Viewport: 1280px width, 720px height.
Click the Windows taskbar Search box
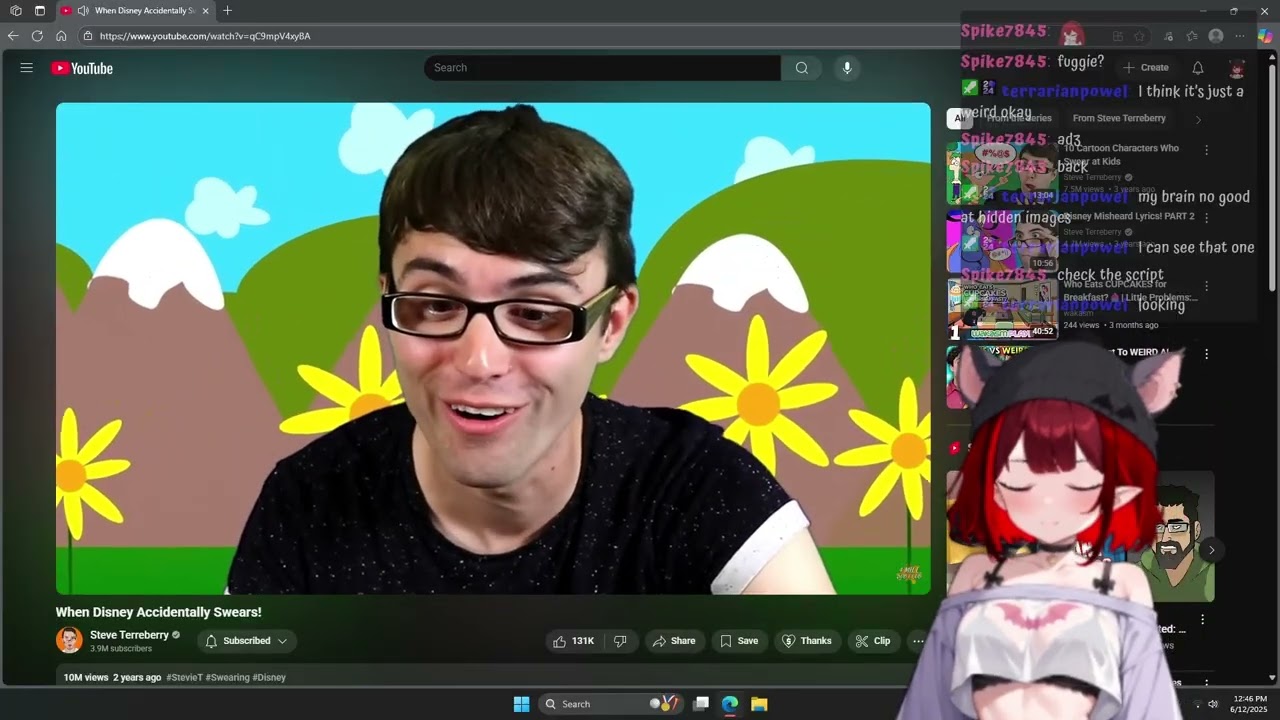point(611,704)
